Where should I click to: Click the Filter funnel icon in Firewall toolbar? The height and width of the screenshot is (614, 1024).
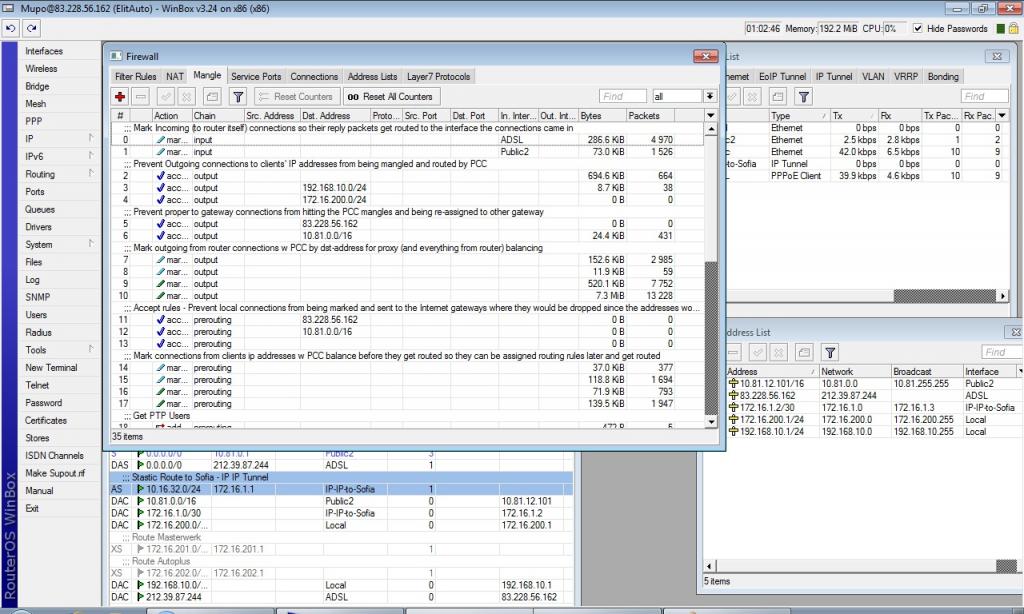(x=238, y=97)
